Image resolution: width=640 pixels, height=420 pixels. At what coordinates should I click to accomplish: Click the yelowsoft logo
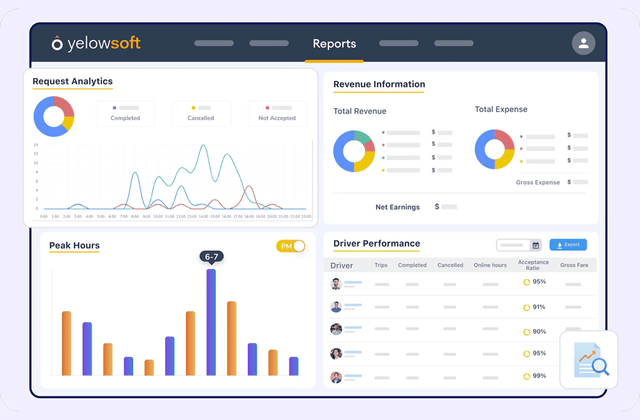99,44
